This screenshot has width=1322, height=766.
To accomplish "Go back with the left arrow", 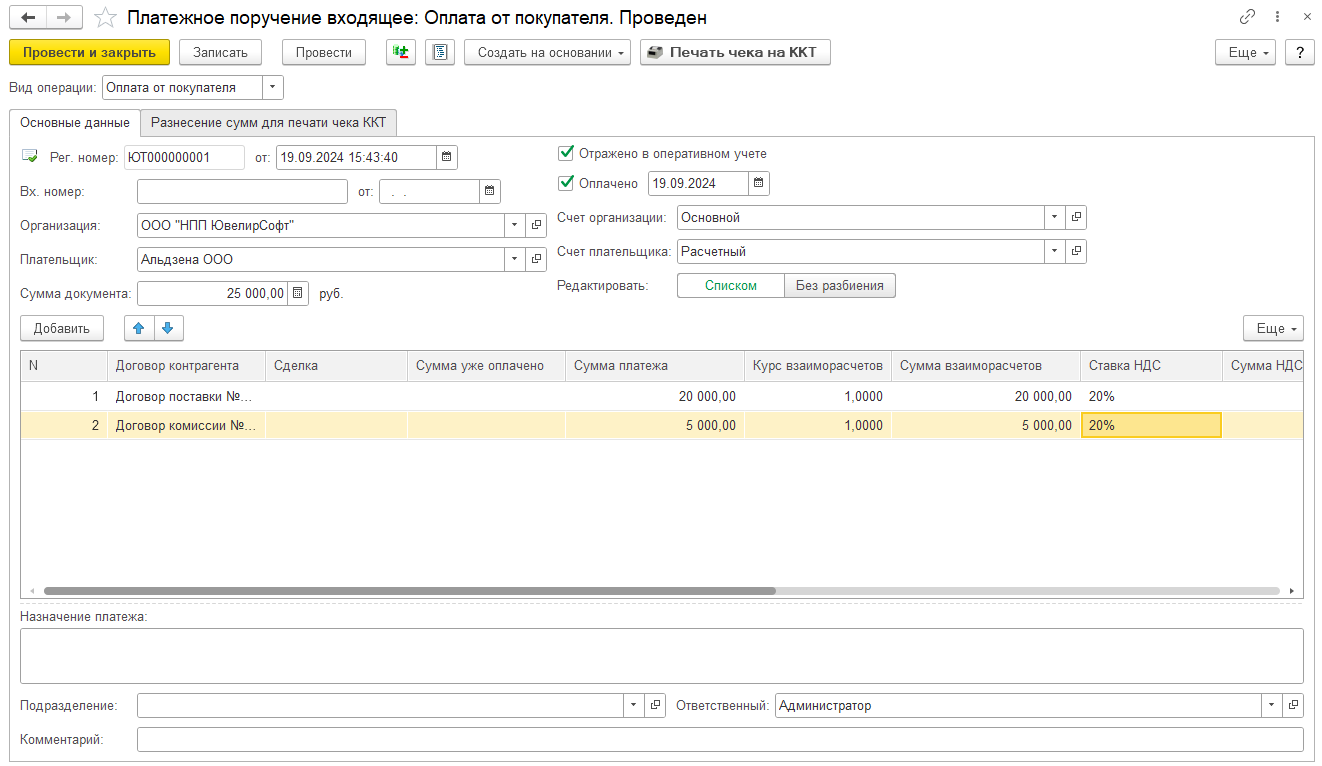I will point(29,18).
